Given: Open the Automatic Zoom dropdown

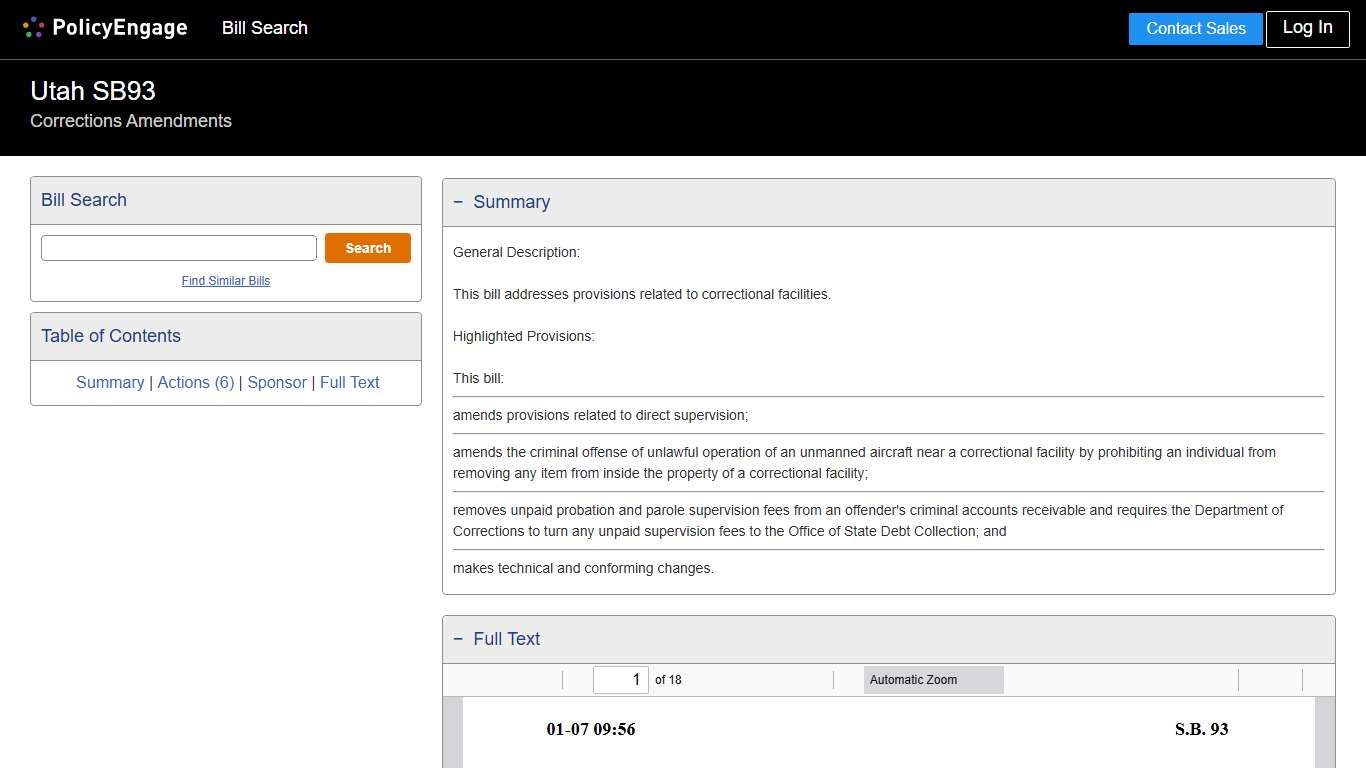Looking at the screenshot, I should pos(933,680).
